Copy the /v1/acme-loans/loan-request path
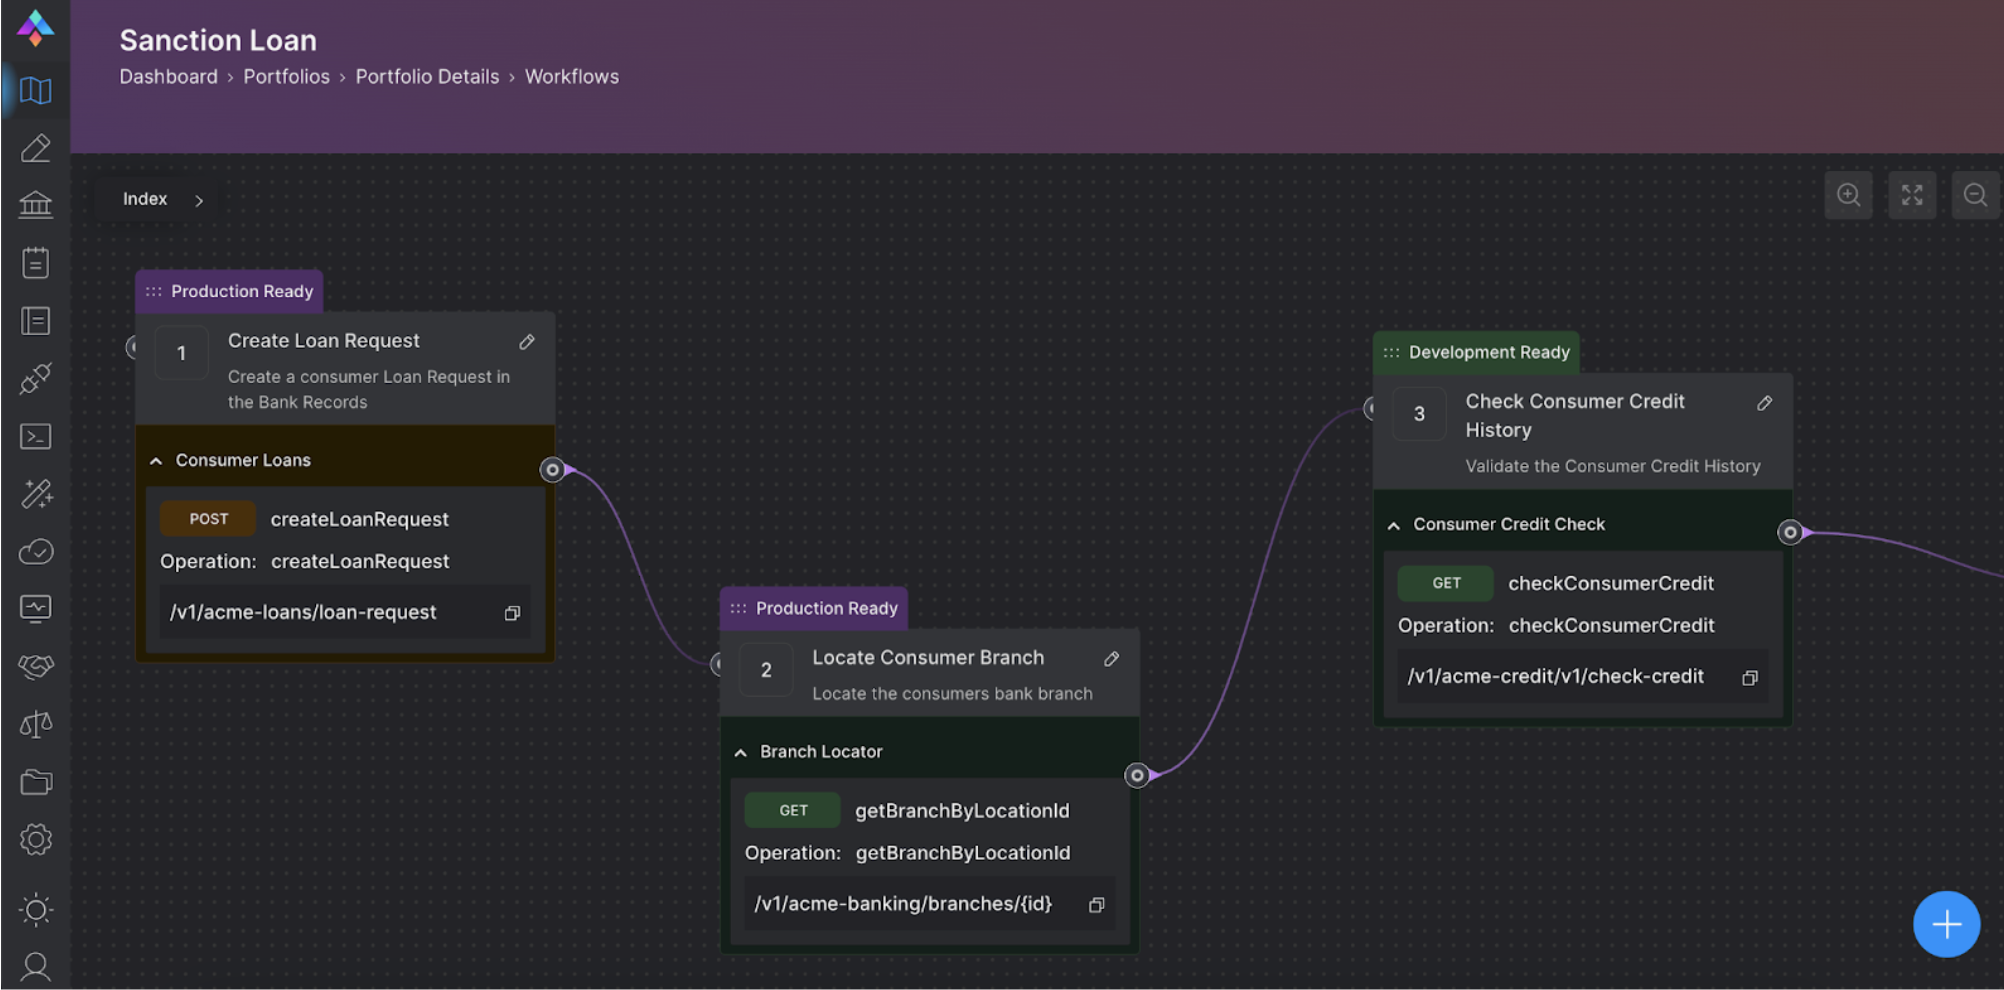This screenshot has height=990, width=2004. pos(512,613)
